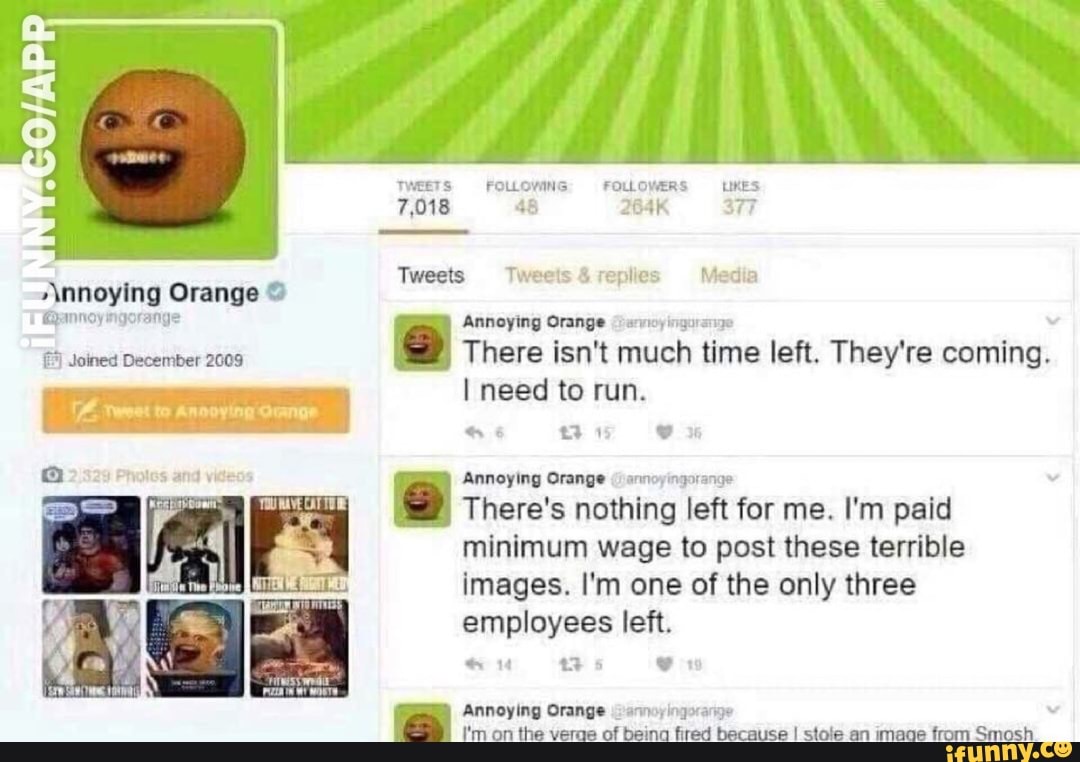Like the "There isn't much time left" tweet

[664, 432]
